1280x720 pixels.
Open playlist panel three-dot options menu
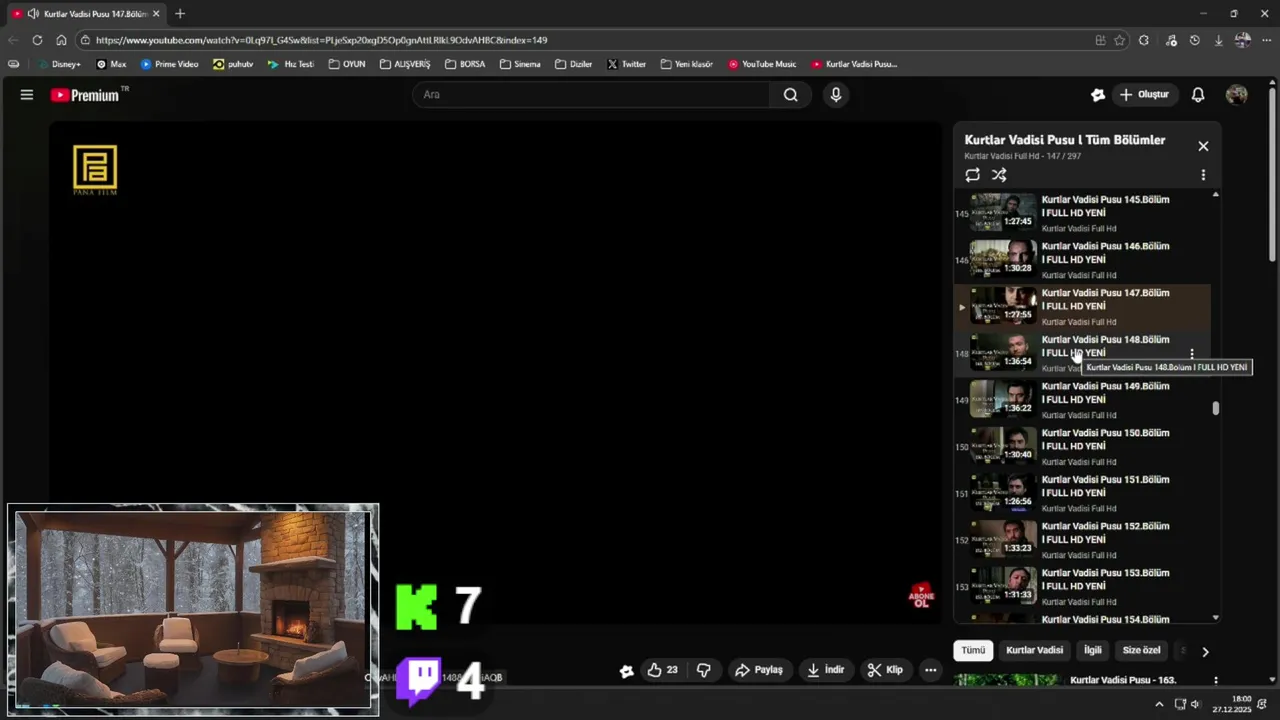[1203, 175]
